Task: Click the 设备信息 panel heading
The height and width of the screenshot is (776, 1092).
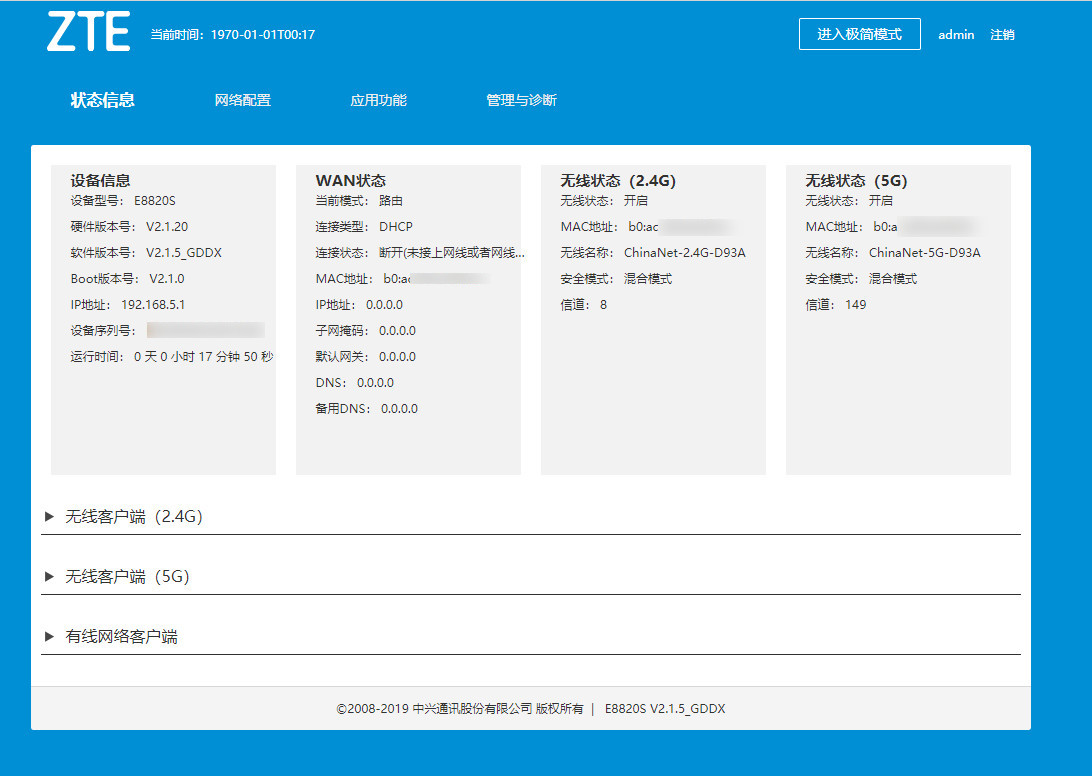Action: (x=100, y=180)
